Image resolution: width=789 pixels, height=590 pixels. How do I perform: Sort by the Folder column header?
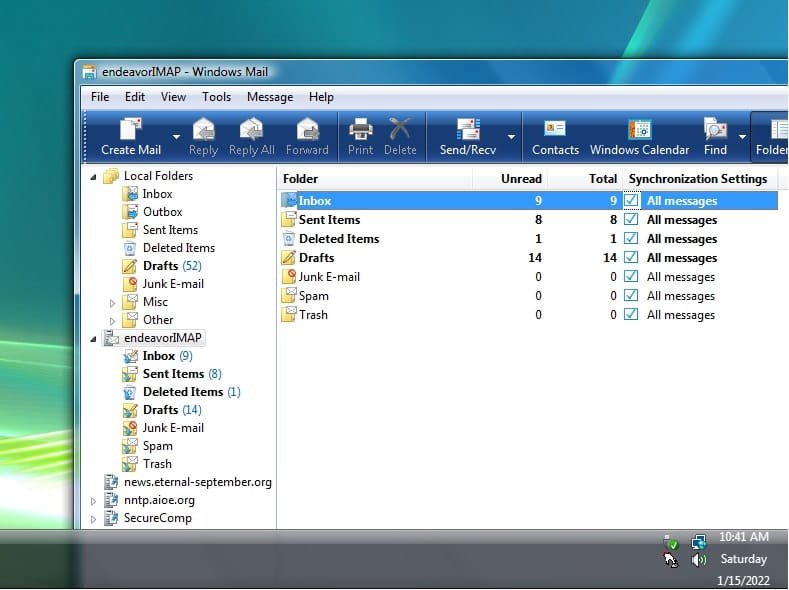(375, 179)
